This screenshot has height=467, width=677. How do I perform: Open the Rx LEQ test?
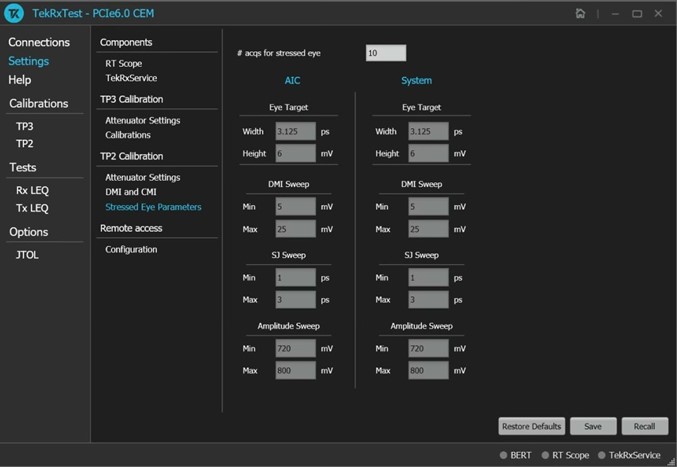click(32, 190)
